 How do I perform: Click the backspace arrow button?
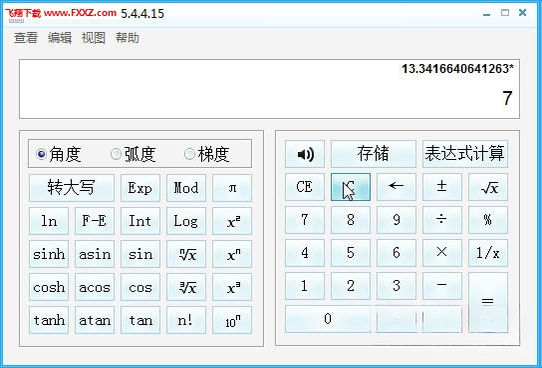pyautogui.click(x=396, y=187)
